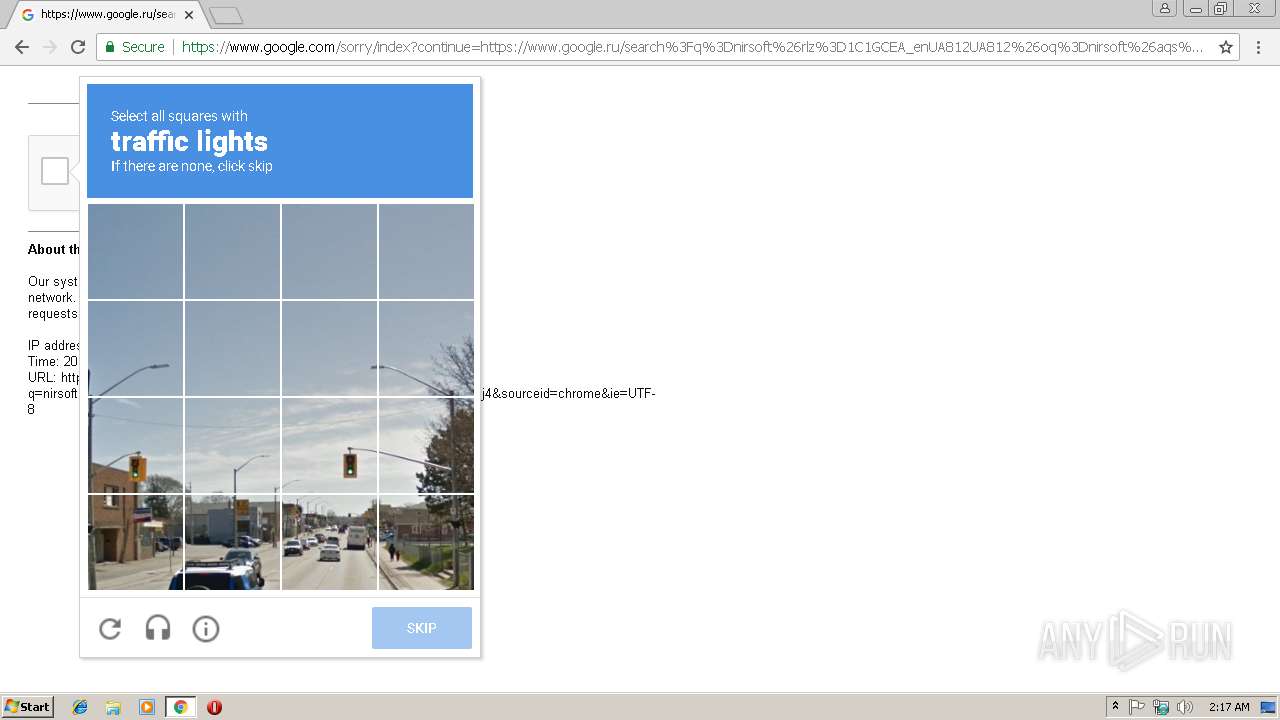
Task: Open Windows Media Player from taskbar
Action: pos(147,707)
